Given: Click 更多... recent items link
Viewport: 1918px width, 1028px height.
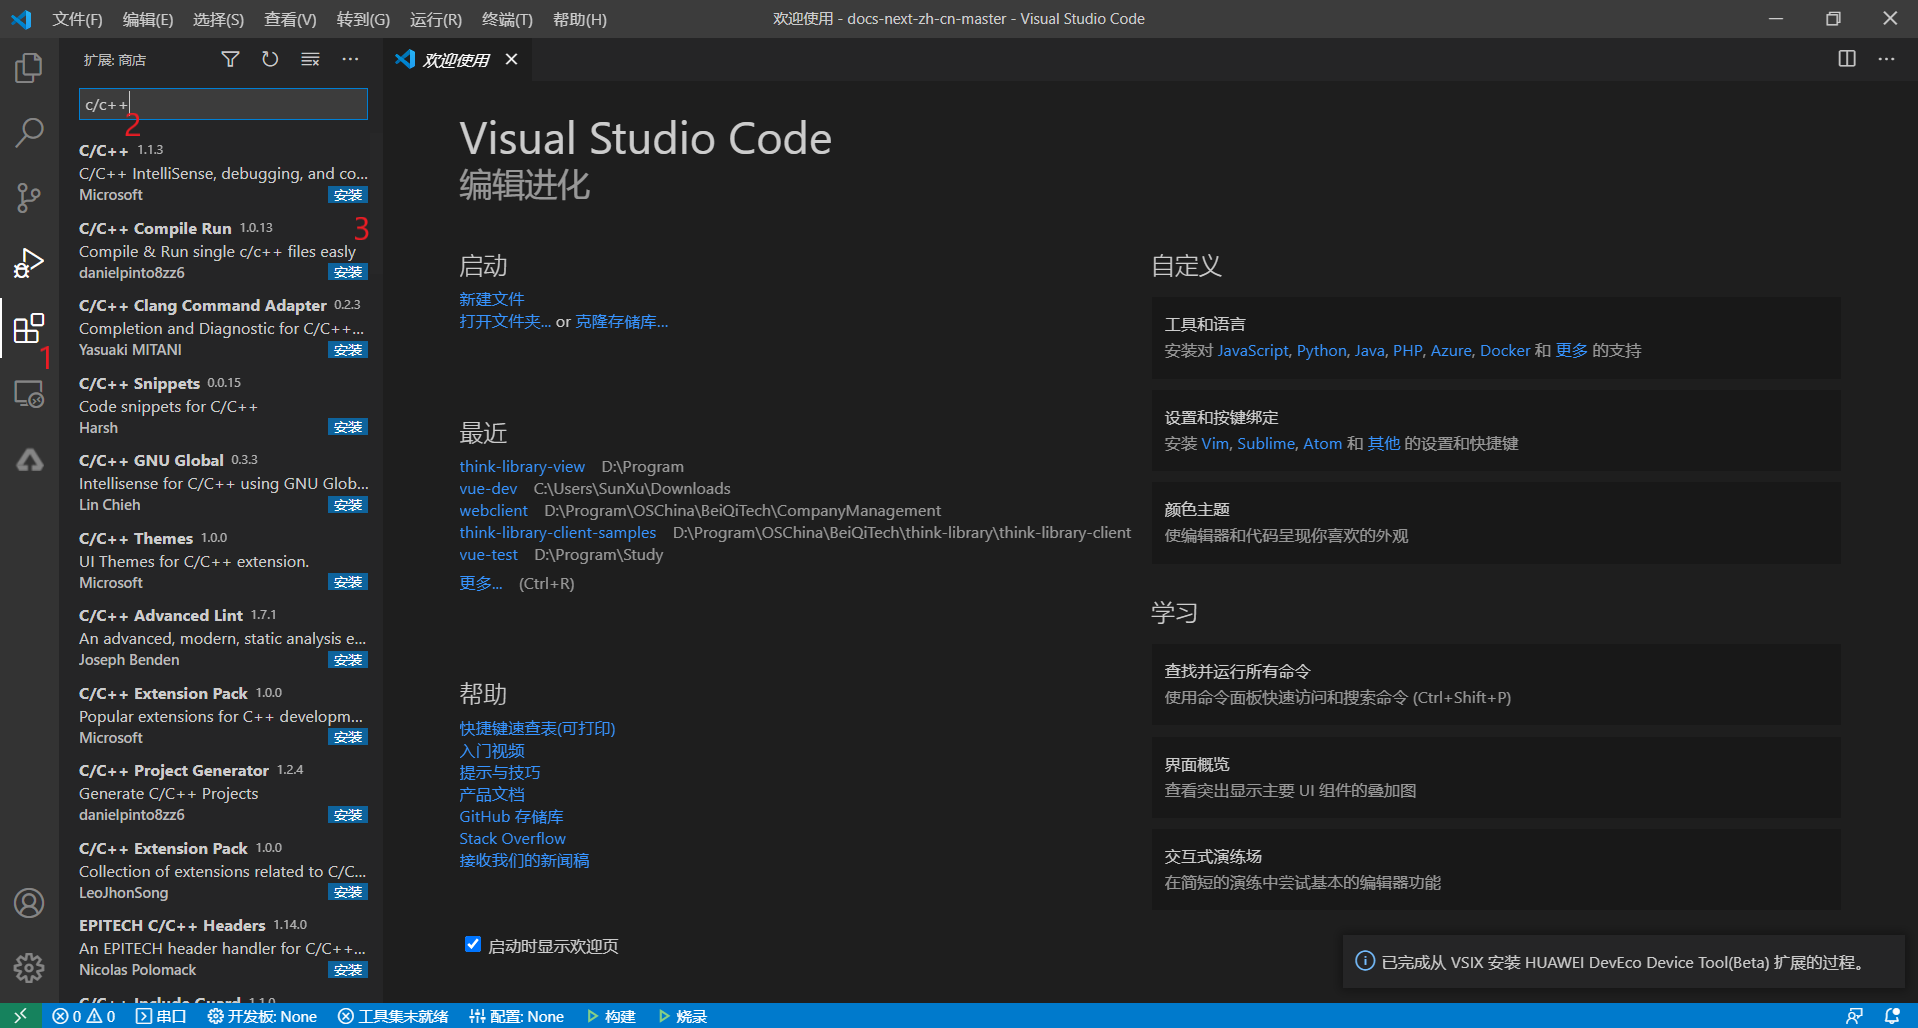Looking at the screenshot, I should coord(480,583).
